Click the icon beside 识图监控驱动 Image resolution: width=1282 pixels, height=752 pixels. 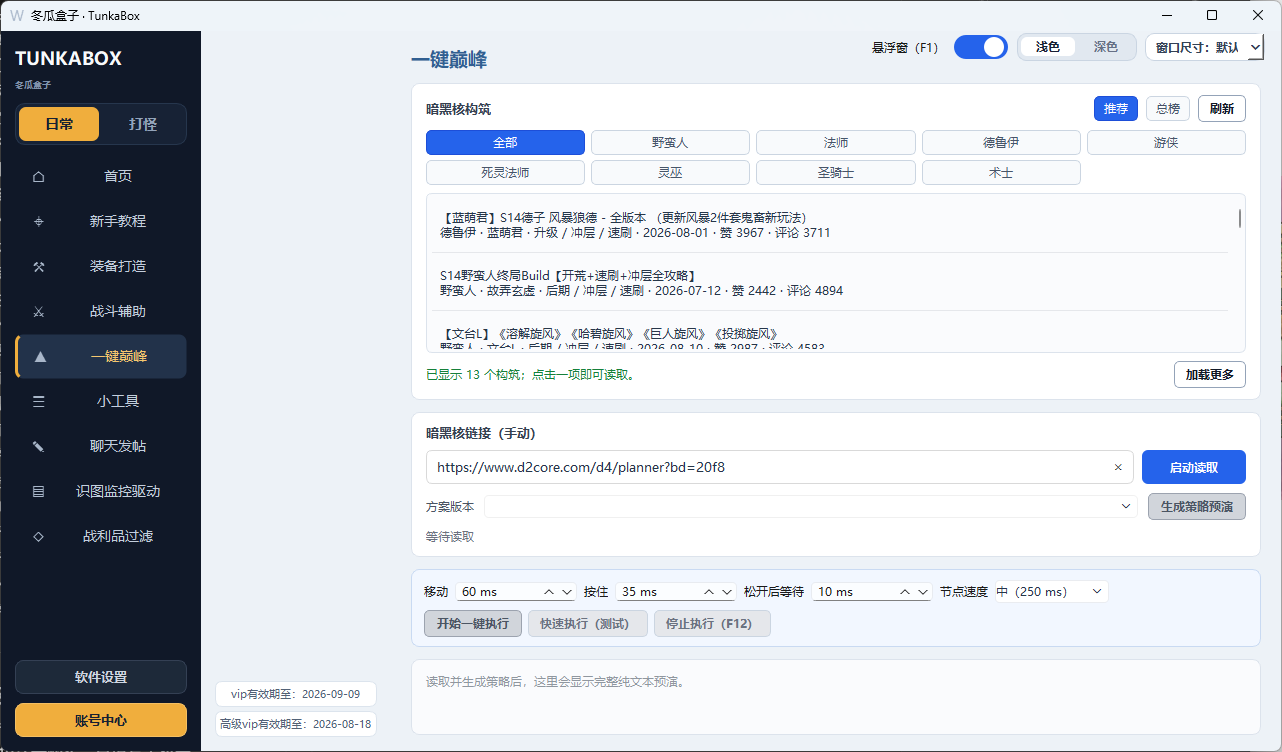(x=38, y=492)
